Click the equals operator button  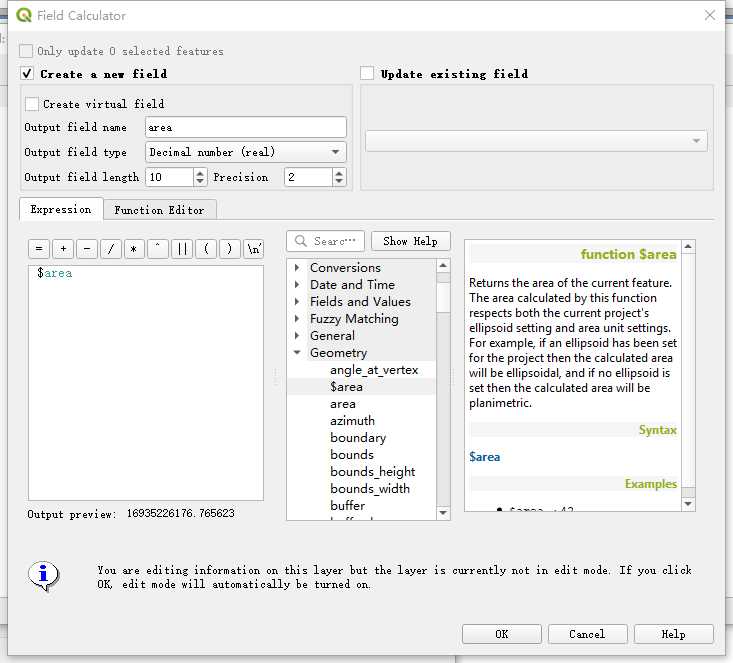(x=39, y=249)
